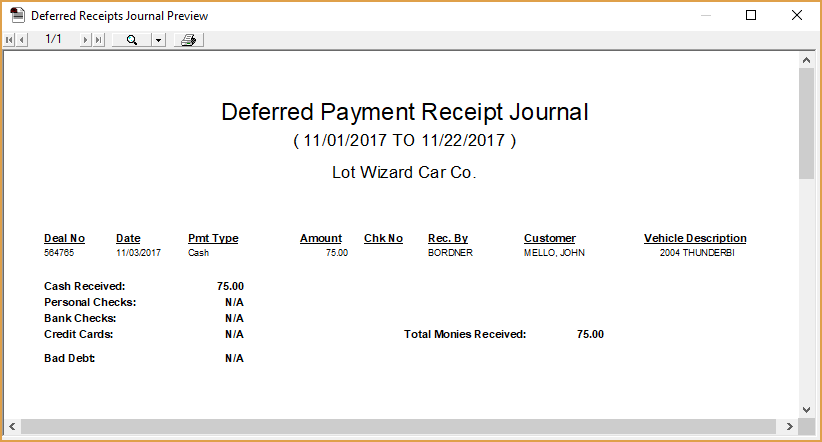Click the Personal Checks label

[90, 303]
